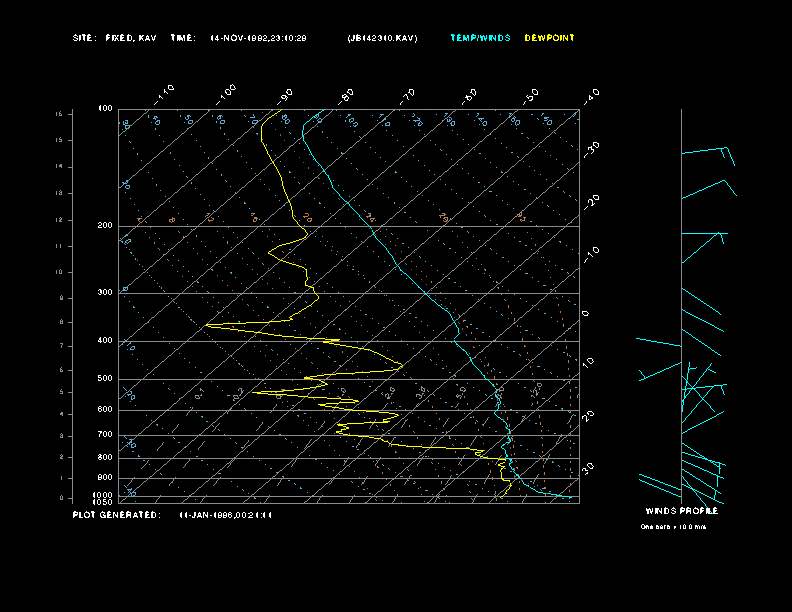Click the 100 pressure label at top left
792x612 pixels.
(x=105, y=108)
